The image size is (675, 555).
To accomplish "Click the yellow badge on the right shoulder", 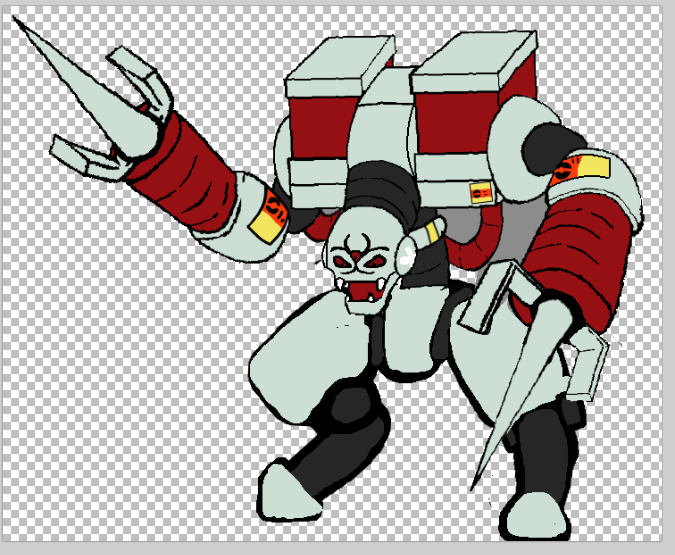I will coord(579,169).
